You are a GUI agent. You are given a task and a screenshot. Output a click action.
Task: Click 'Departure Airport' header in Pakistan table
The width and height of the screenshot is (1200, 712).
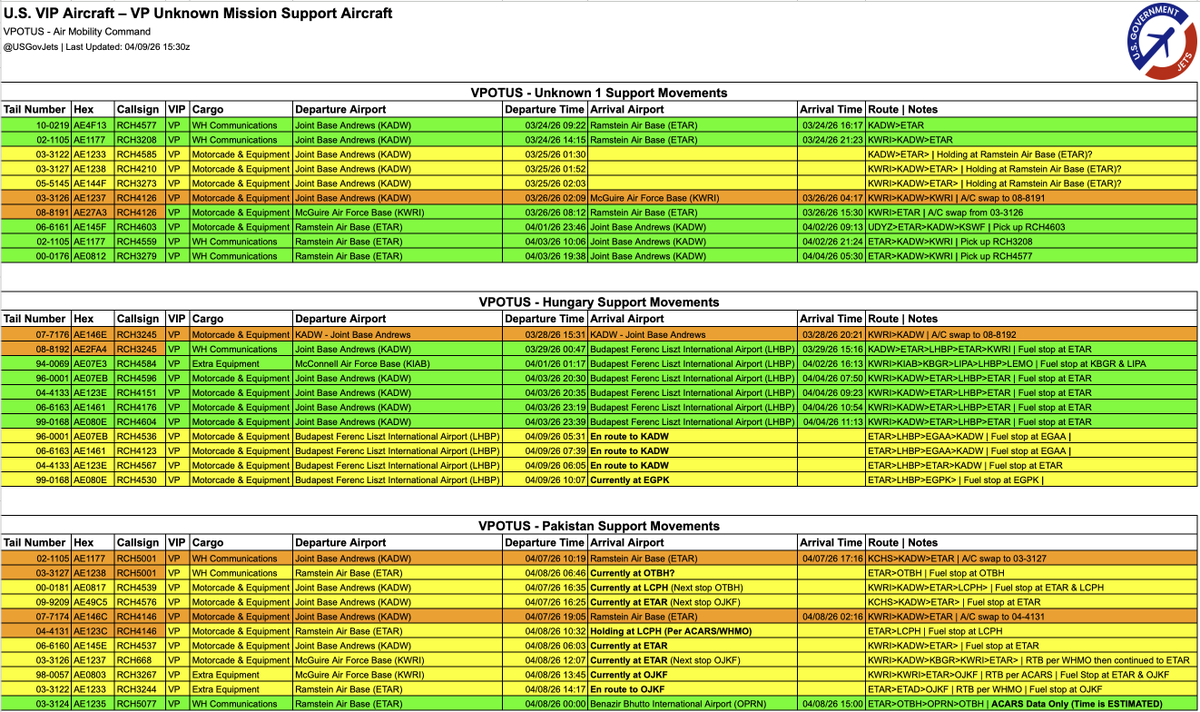(x=396, y=543)
